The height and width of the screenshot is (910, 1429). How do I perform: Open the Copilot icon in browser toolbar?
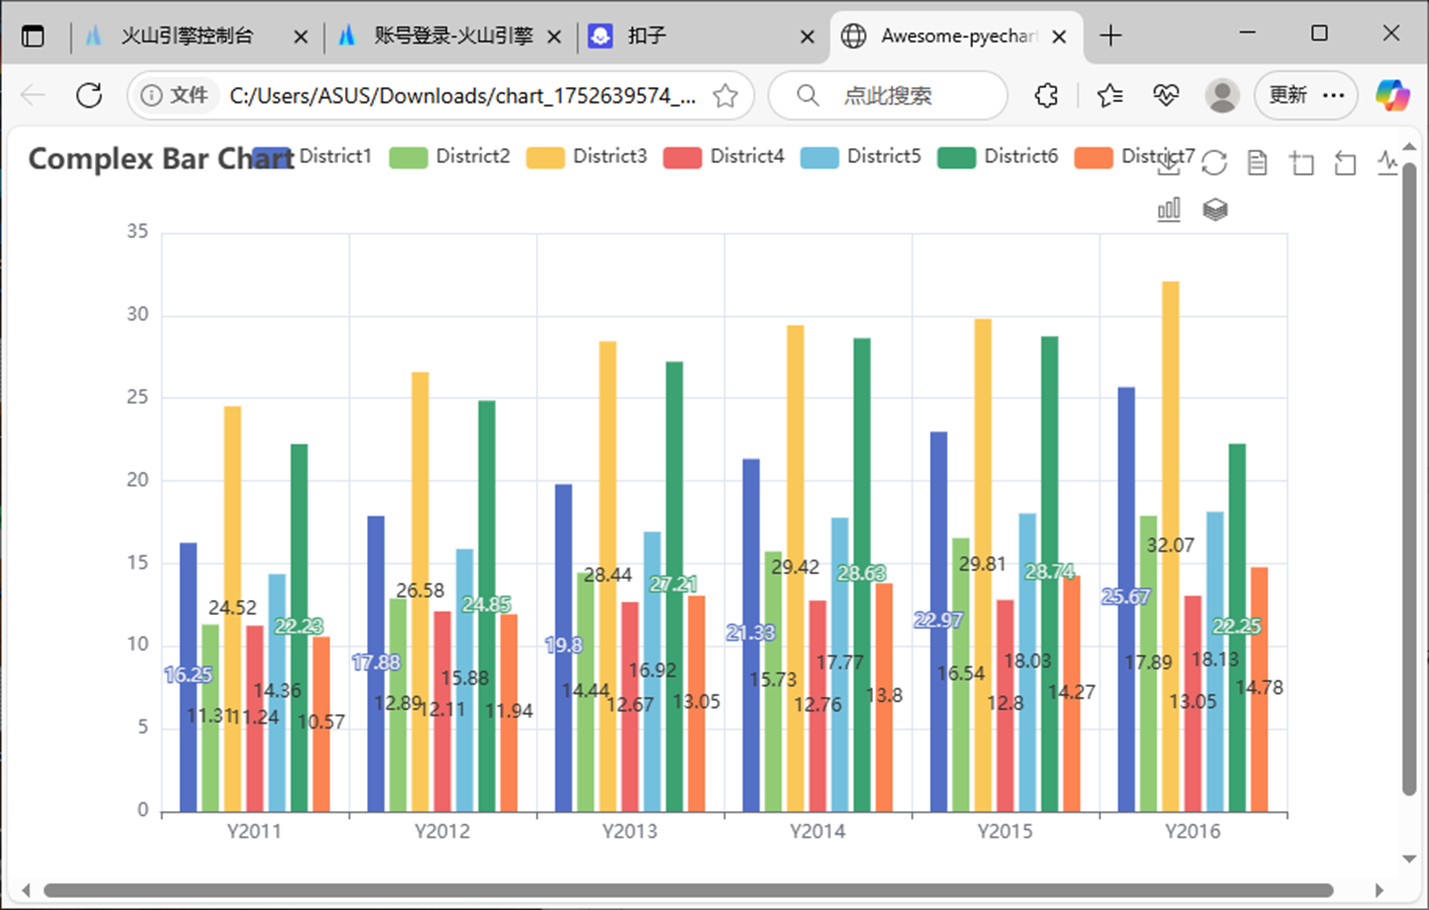pos(1391,95)
